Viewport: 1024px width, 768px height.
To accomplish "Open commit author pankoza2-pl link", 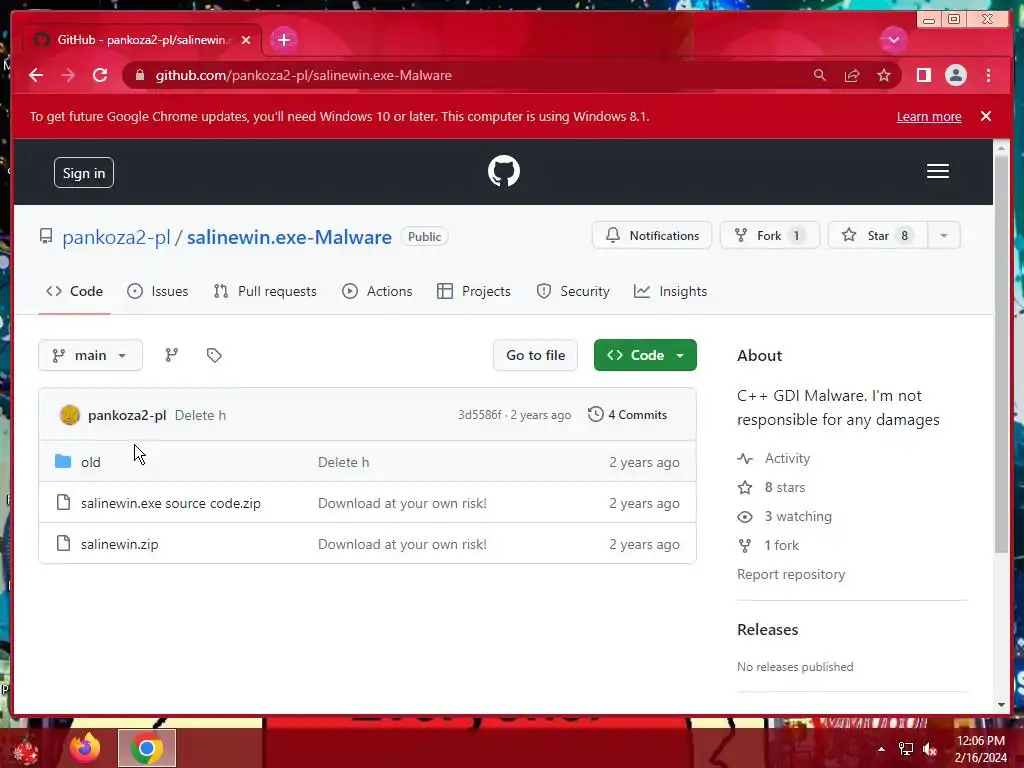I will coord(127,415).
